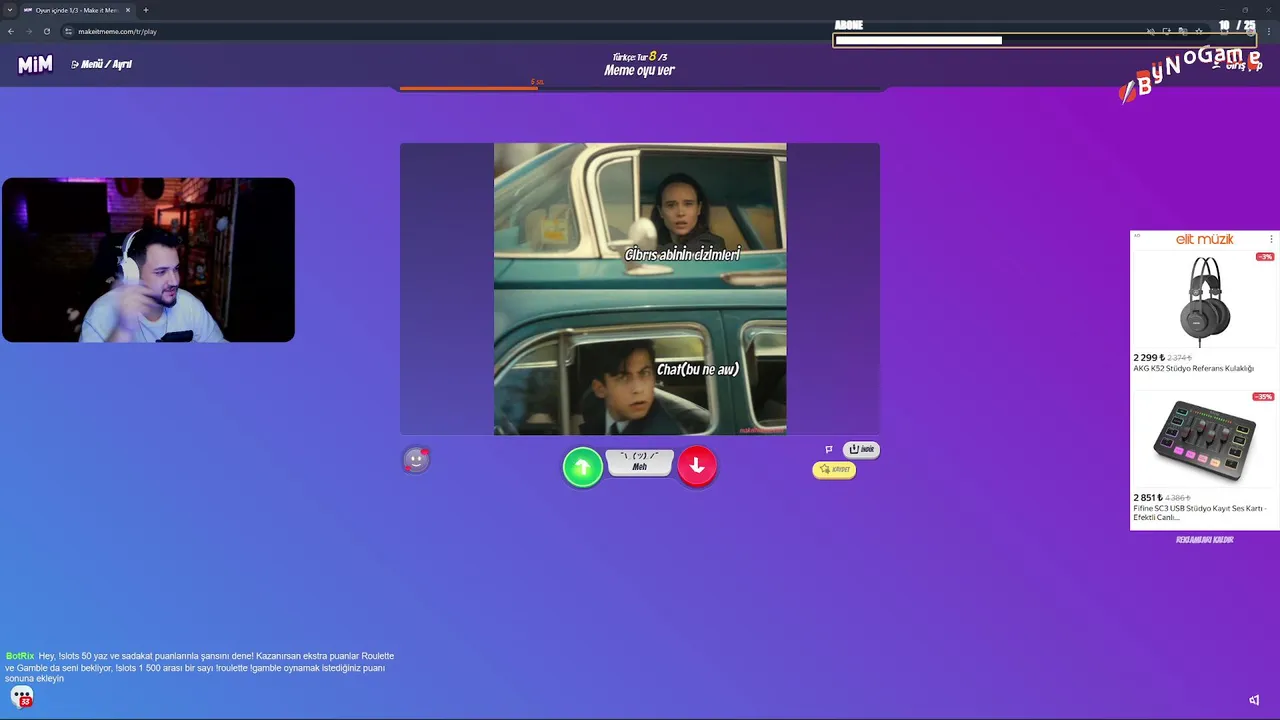The image size is (1280, 720).
Task: Click the 2 299 ₺ price text
Action: [1148, 357]
